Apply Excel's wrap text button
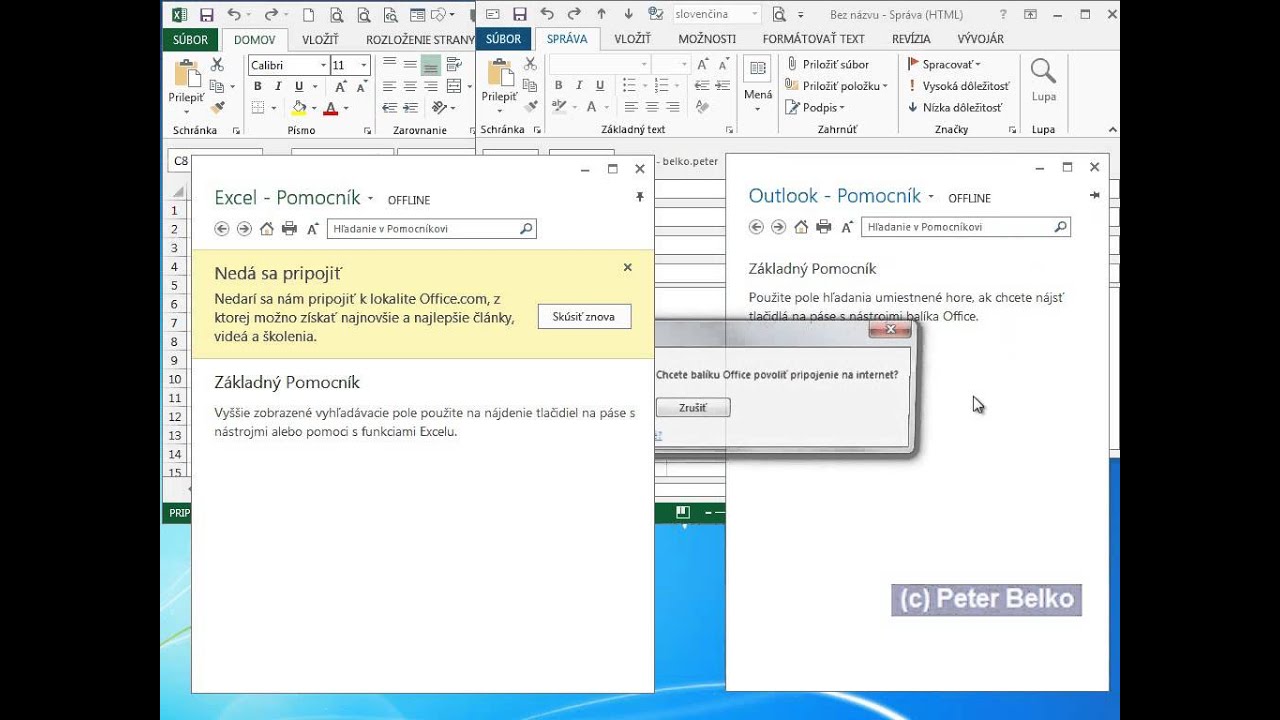This screenshot has height=720, width=1280. [x=455, y=65]
